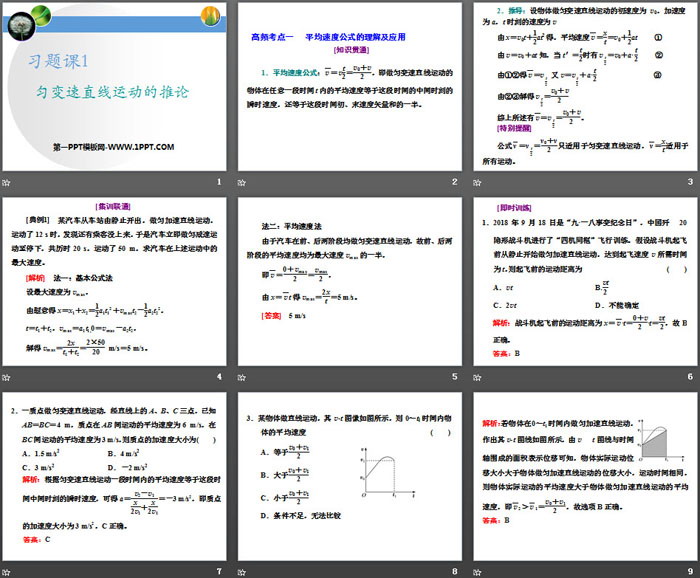The image size is (700, 578).
Task: Click slide number 5 label
Action: click(x=454, y=376)
